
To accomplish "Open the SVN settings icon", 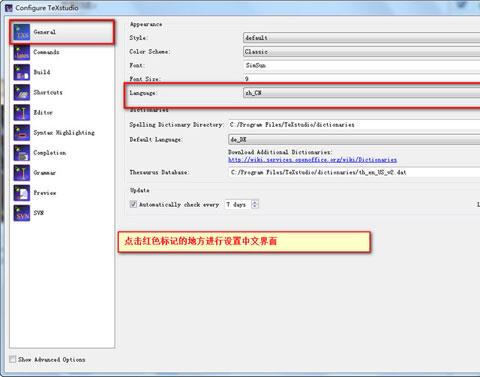I will (22, 213).
